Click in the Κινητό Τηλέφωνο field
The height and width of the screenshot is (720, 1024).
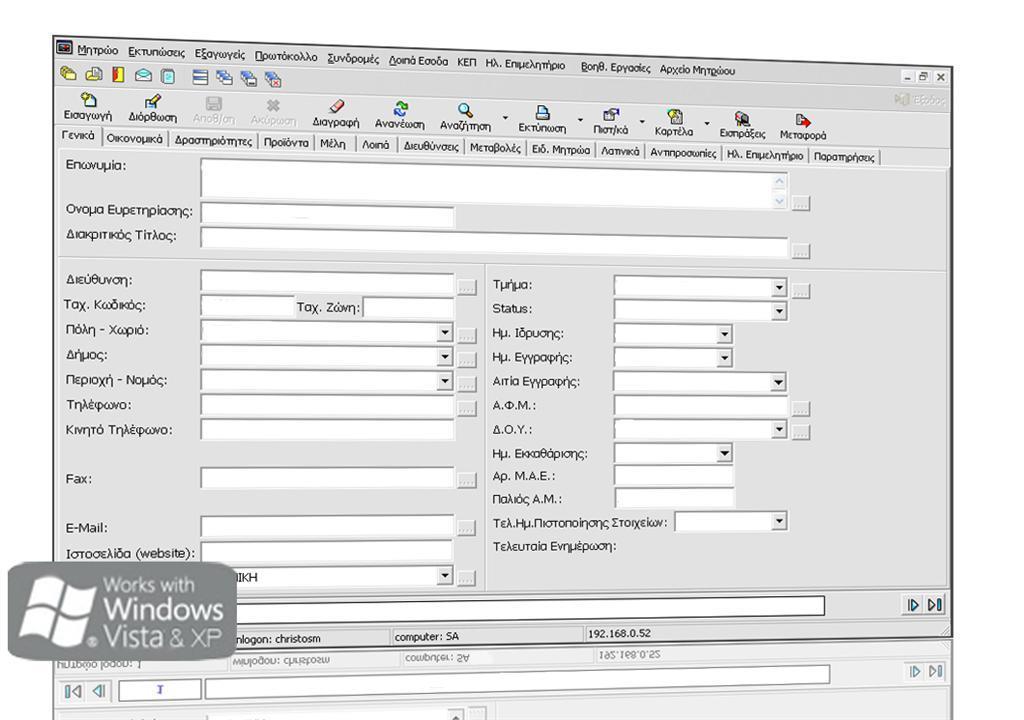327,430
